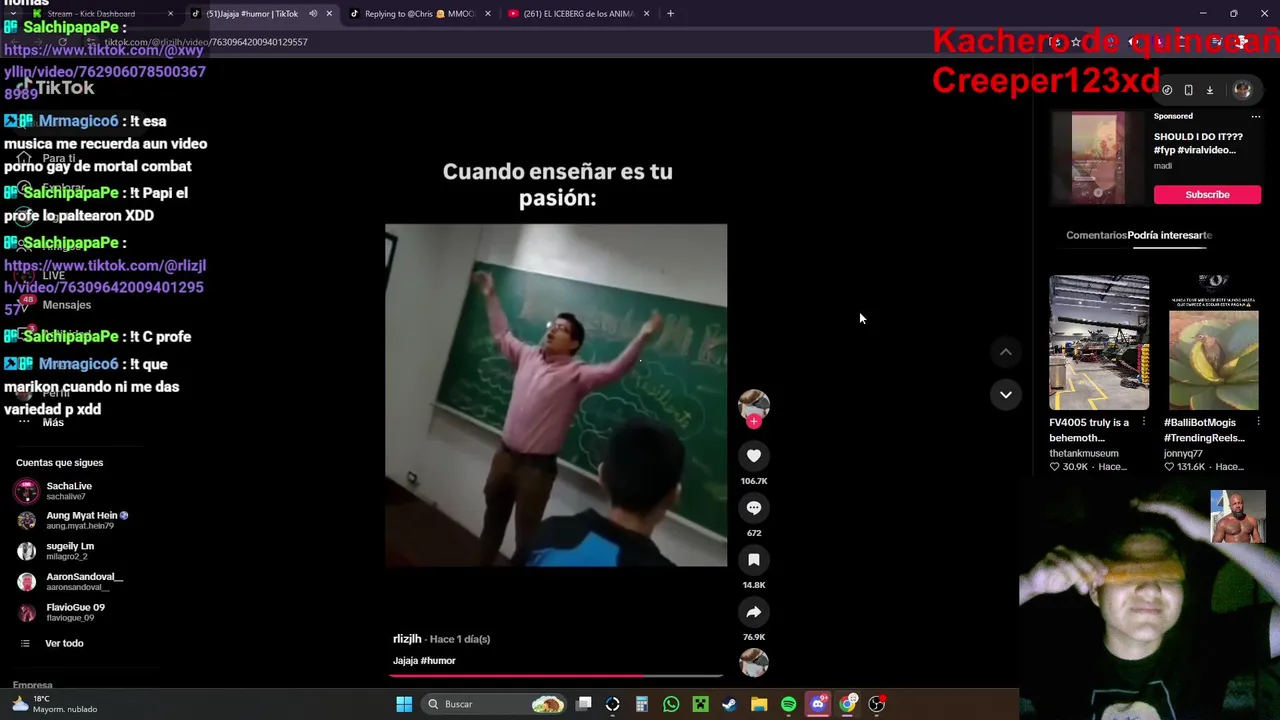Go to the next video with the down arrow
This screenshot has height=720, width=1280.
pyautogui.click(x=1006, y=395)
